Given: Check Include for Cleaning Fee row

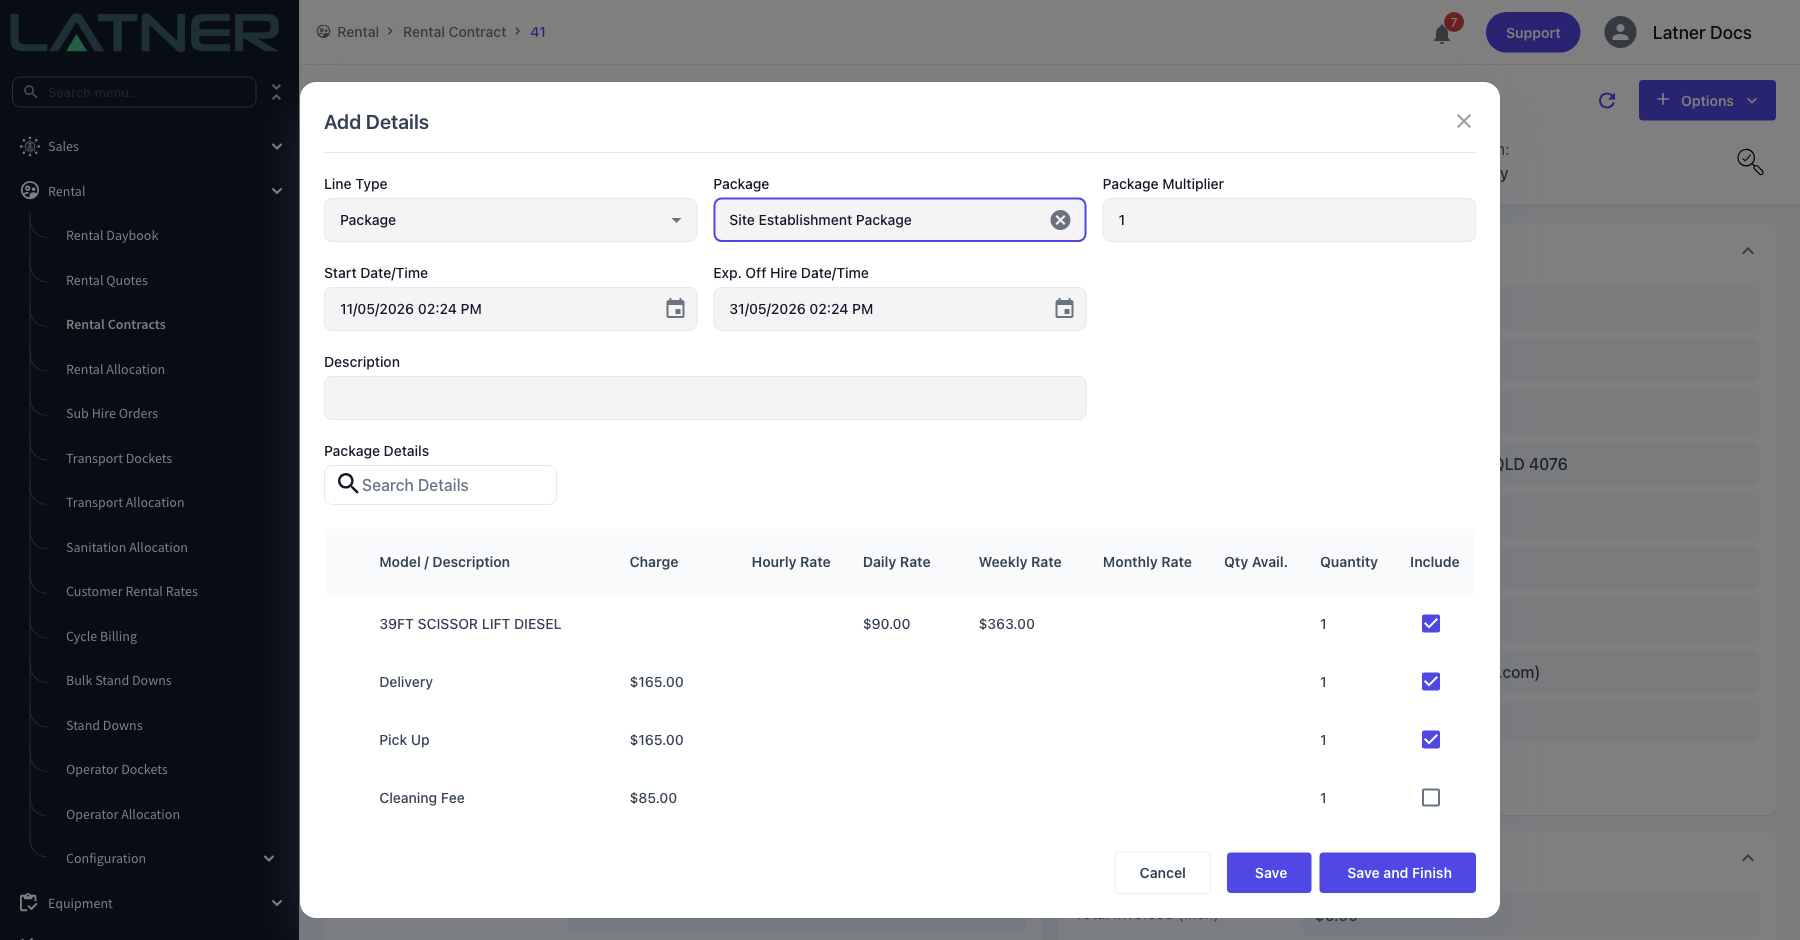Looking at the screenshot, I should pos(1431,798).
